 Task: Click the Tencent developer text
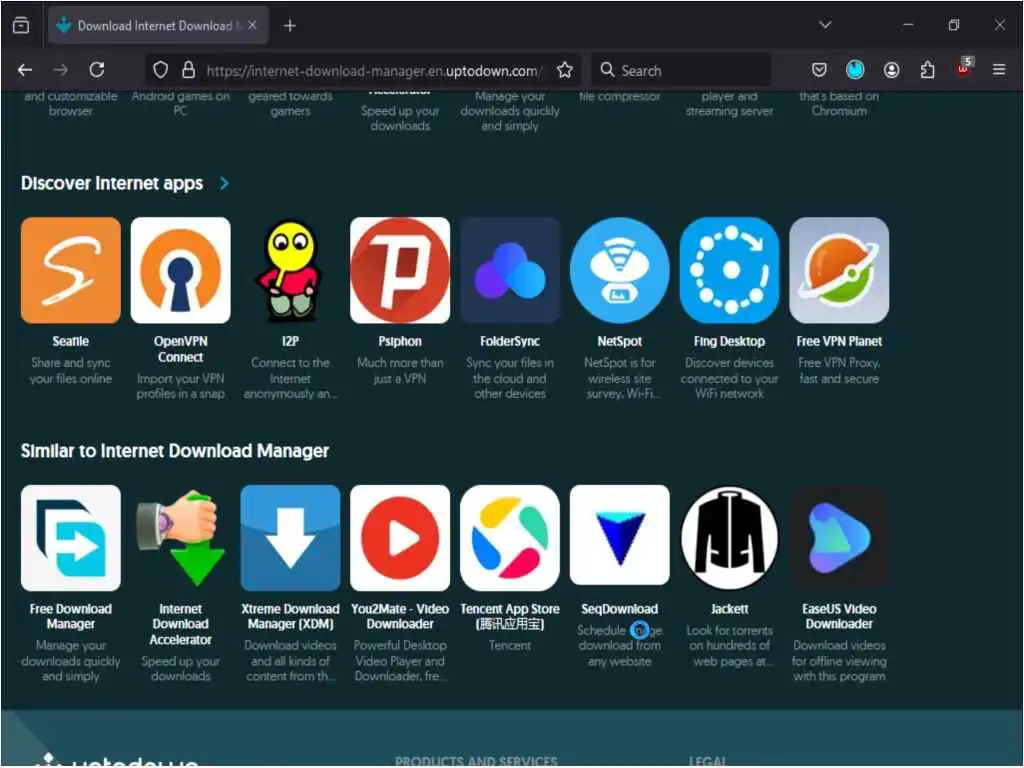(x=509, y=645)
